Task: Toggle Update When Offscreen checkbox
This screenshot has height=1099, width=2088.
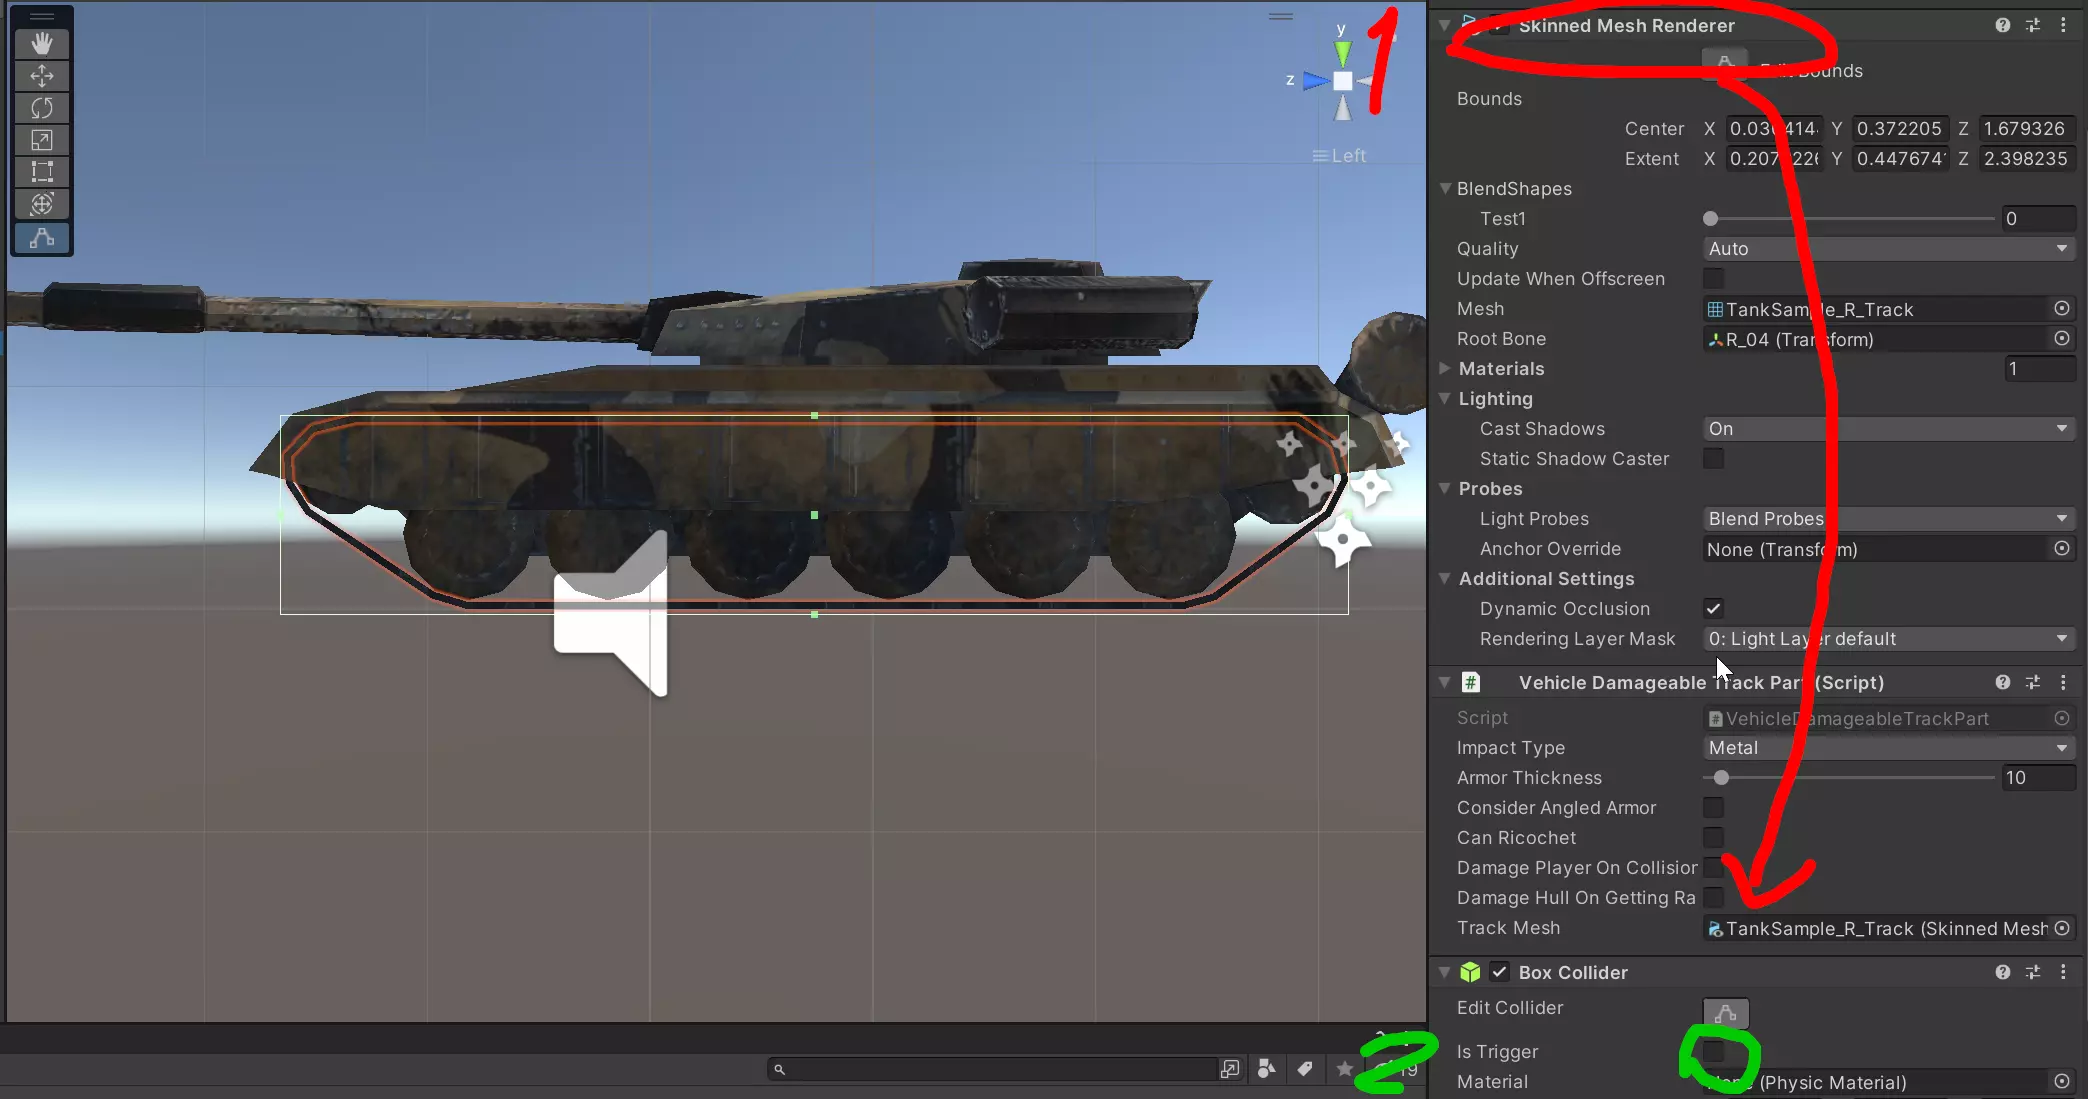Action: point(1713,279)
